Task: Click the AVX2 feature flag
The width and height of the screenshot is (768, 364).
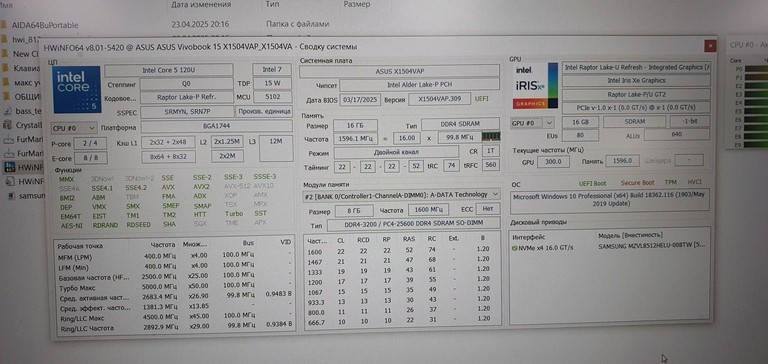Action: pyautogui.click(x=201, y=187)
